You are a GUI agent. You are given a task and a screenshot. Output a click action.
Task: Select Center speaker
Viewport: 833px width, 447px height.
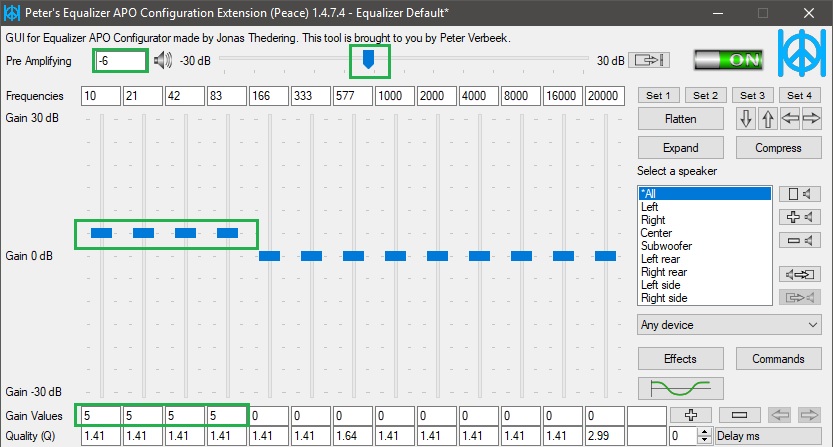click(704, 233)
